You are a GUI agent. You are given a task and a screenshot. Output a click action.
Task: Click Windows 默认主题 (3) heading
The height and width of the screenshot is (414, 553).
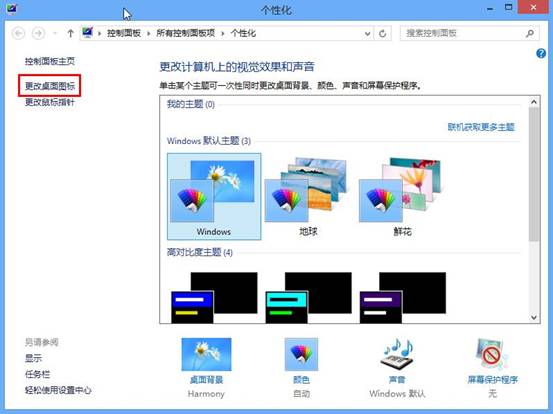click(209, 141)
